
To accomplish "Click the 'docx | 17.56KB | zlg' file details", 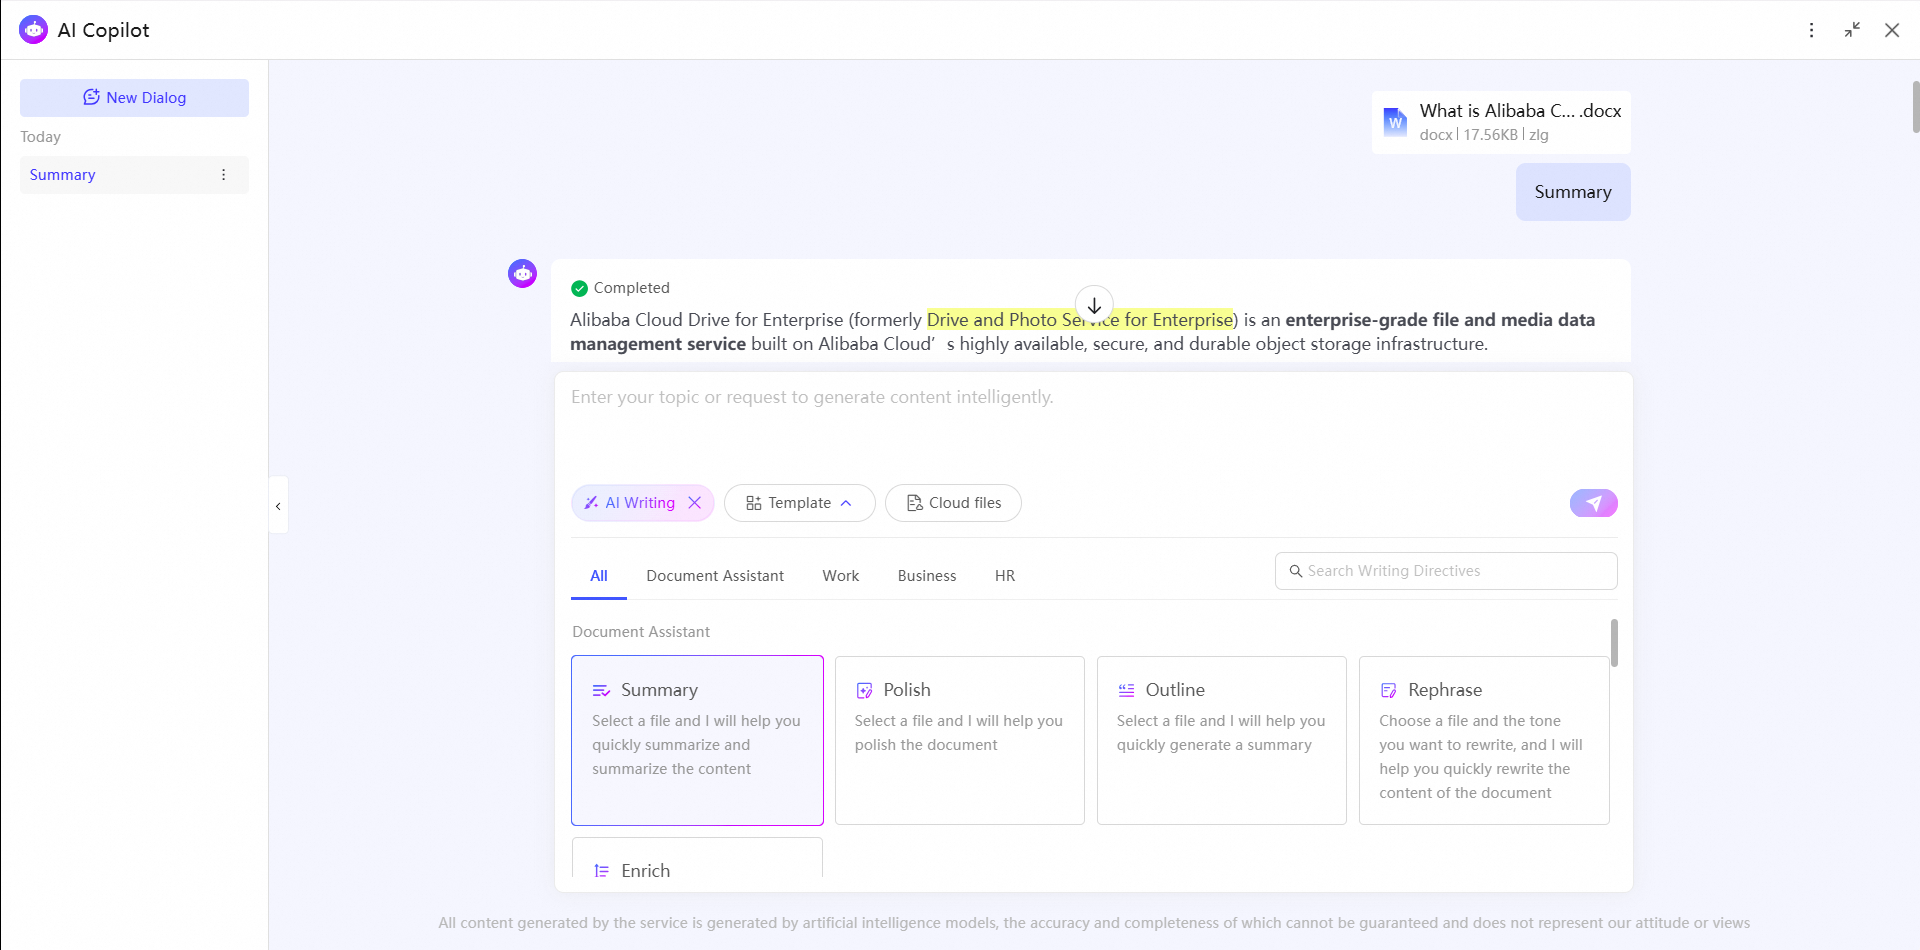I will 1484,135.
